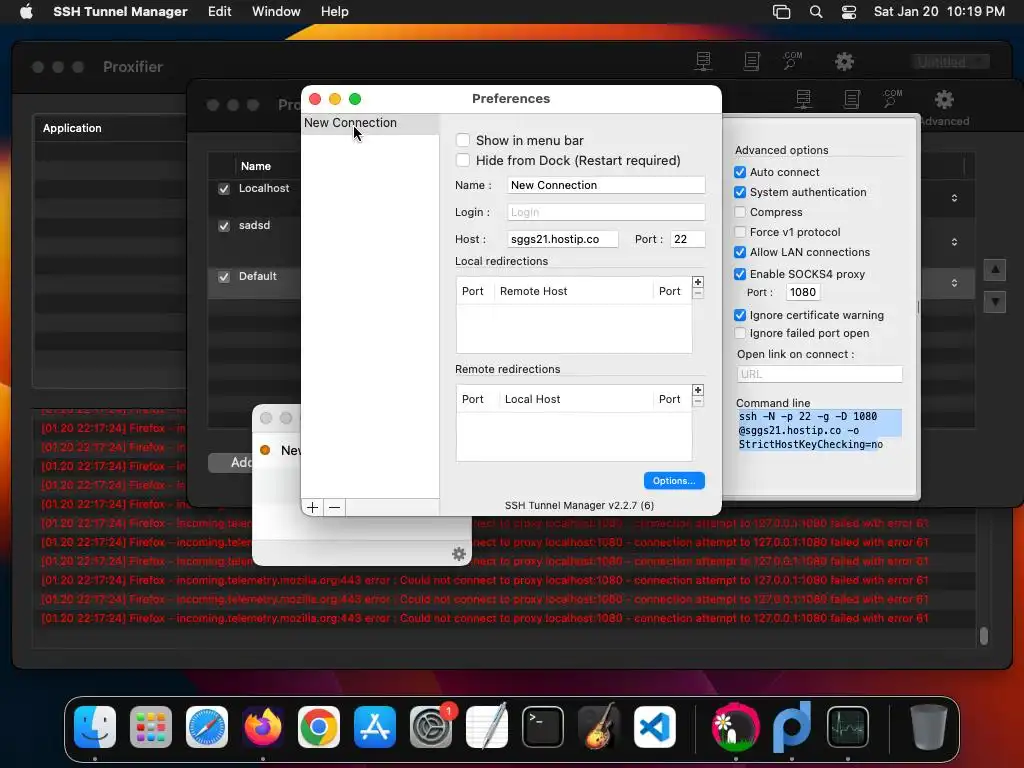Open Finder from the Dock
1024x768 pixels.
tap(95, 727)
